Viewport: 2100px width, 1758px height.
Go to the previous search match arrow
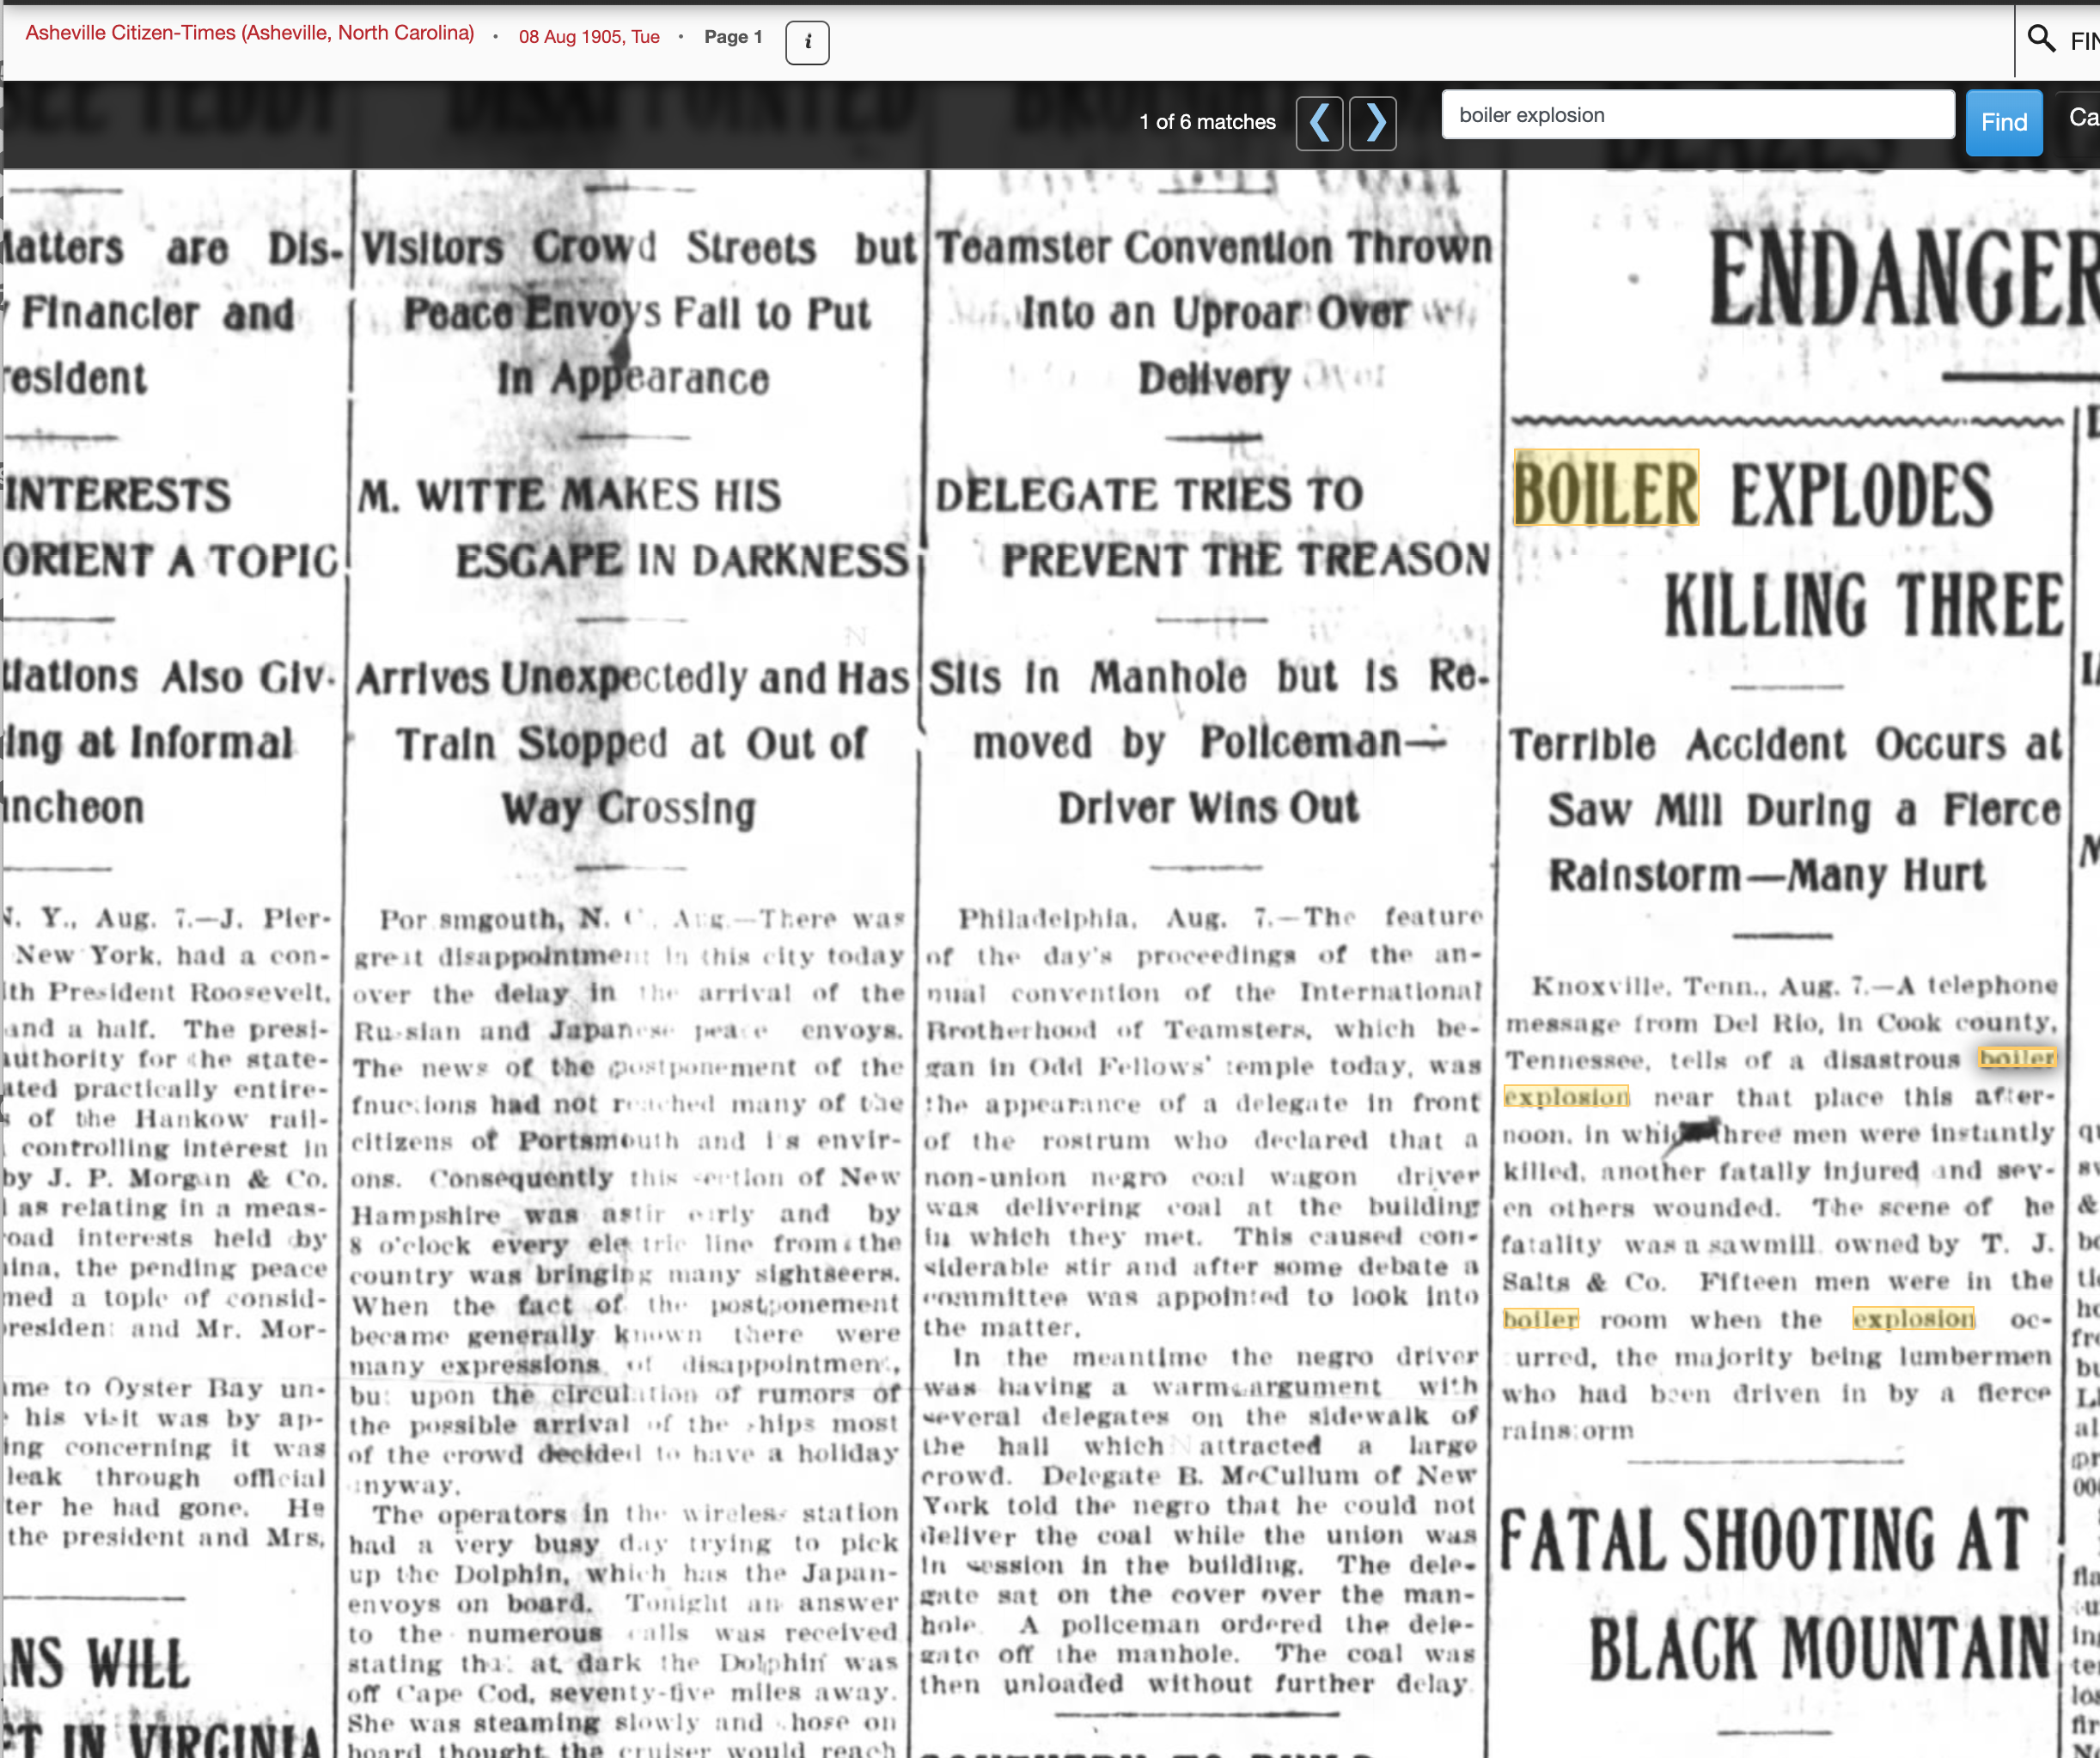(1319, 123)
